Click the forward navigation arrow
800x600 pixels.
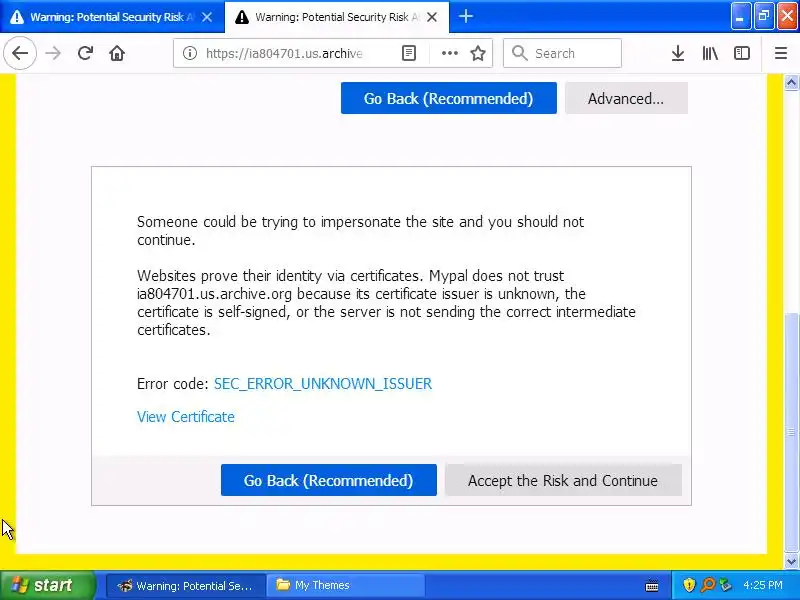pos(53,53)
